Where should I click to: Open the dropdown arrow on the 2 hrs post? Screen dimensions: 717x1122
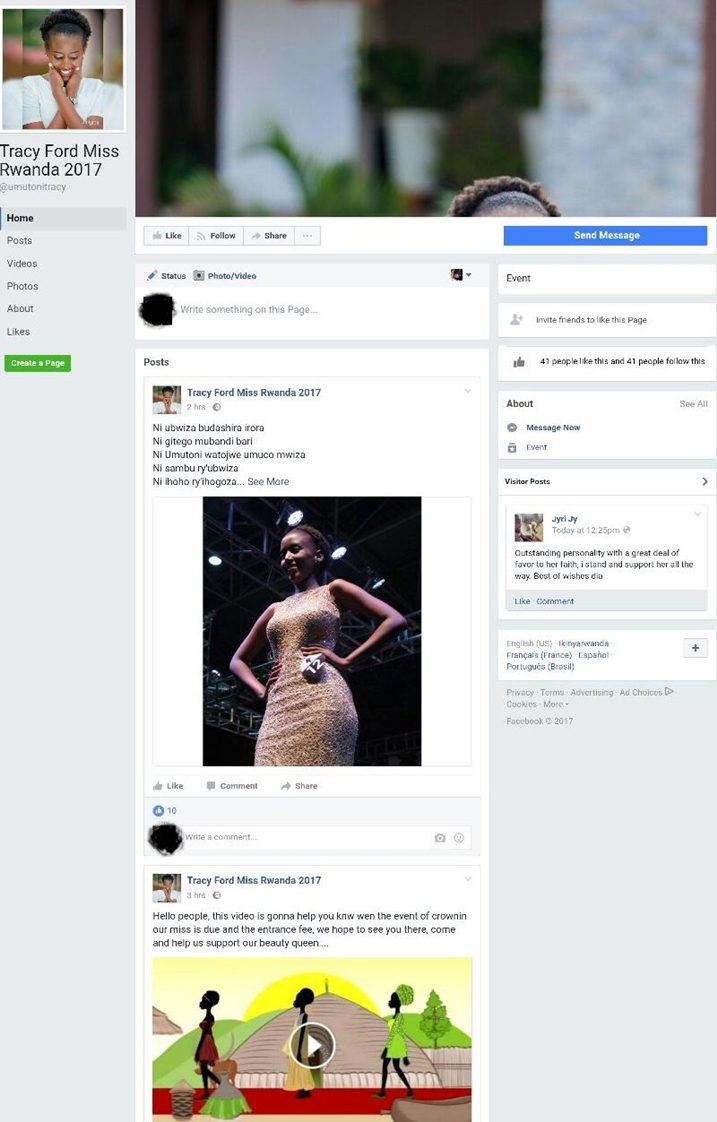(468, 391)
